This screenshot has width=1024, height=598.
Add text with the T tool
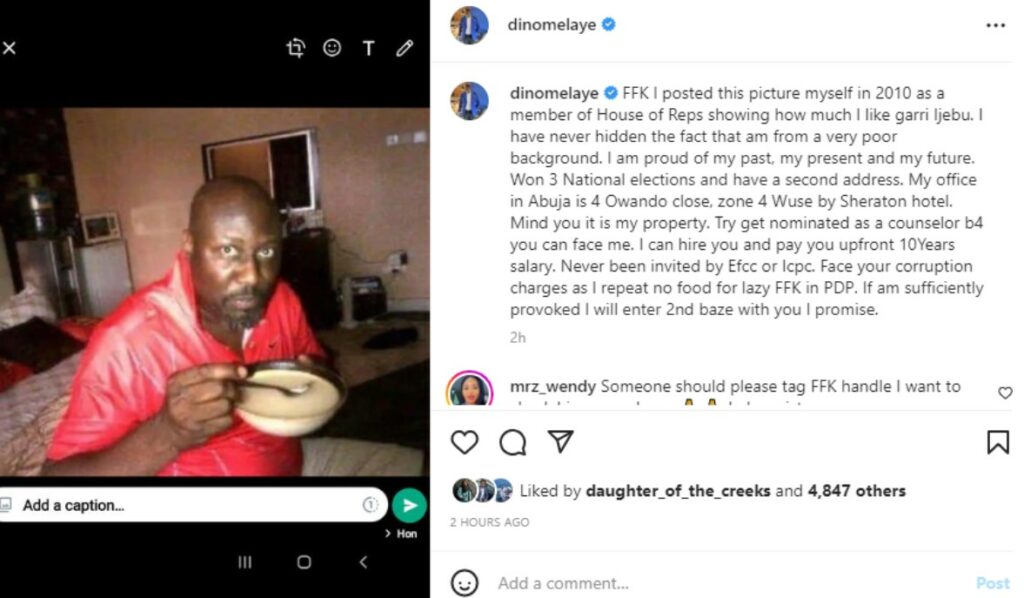[x=369, y=48]
